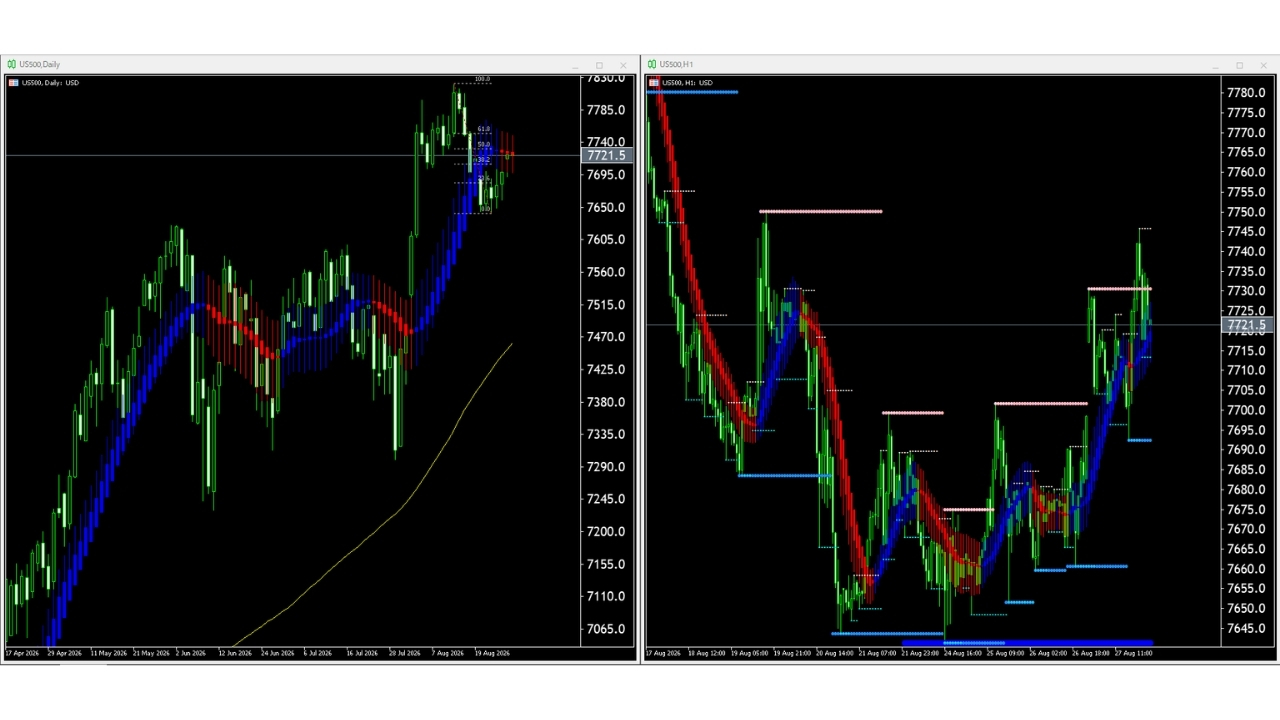Click the candlestick icon in the US500,H1 title bar
This screenshot has height=720, width=1280.
point(652,65)
